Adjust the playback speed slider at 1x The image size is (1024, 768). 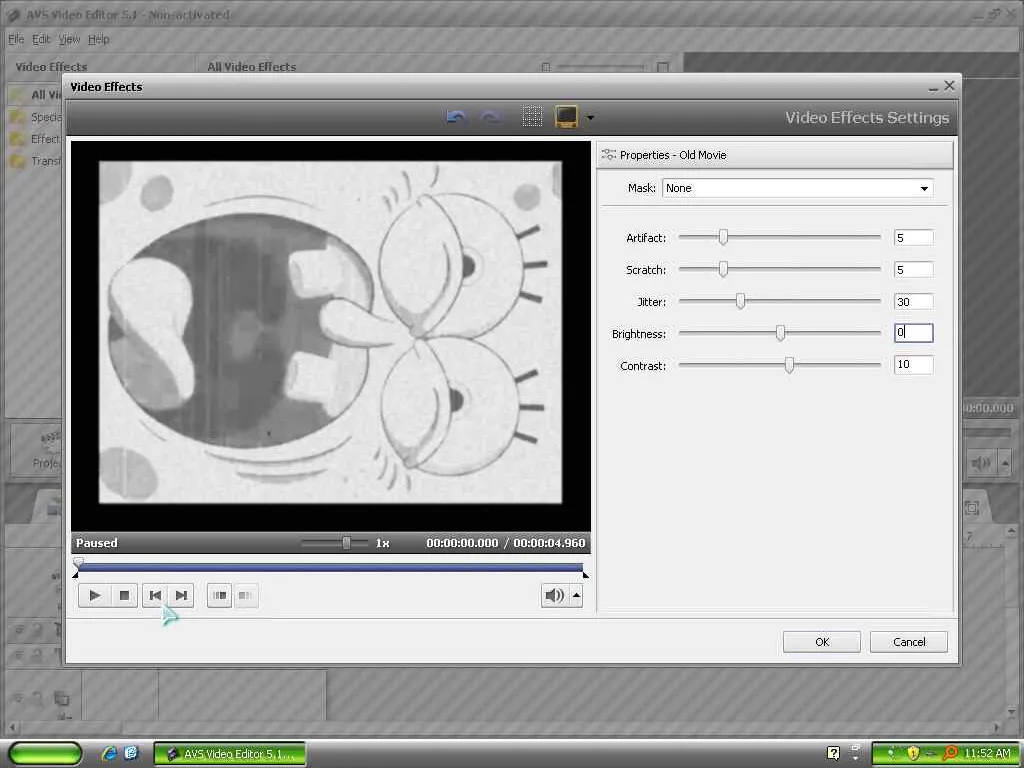point(346,543)
